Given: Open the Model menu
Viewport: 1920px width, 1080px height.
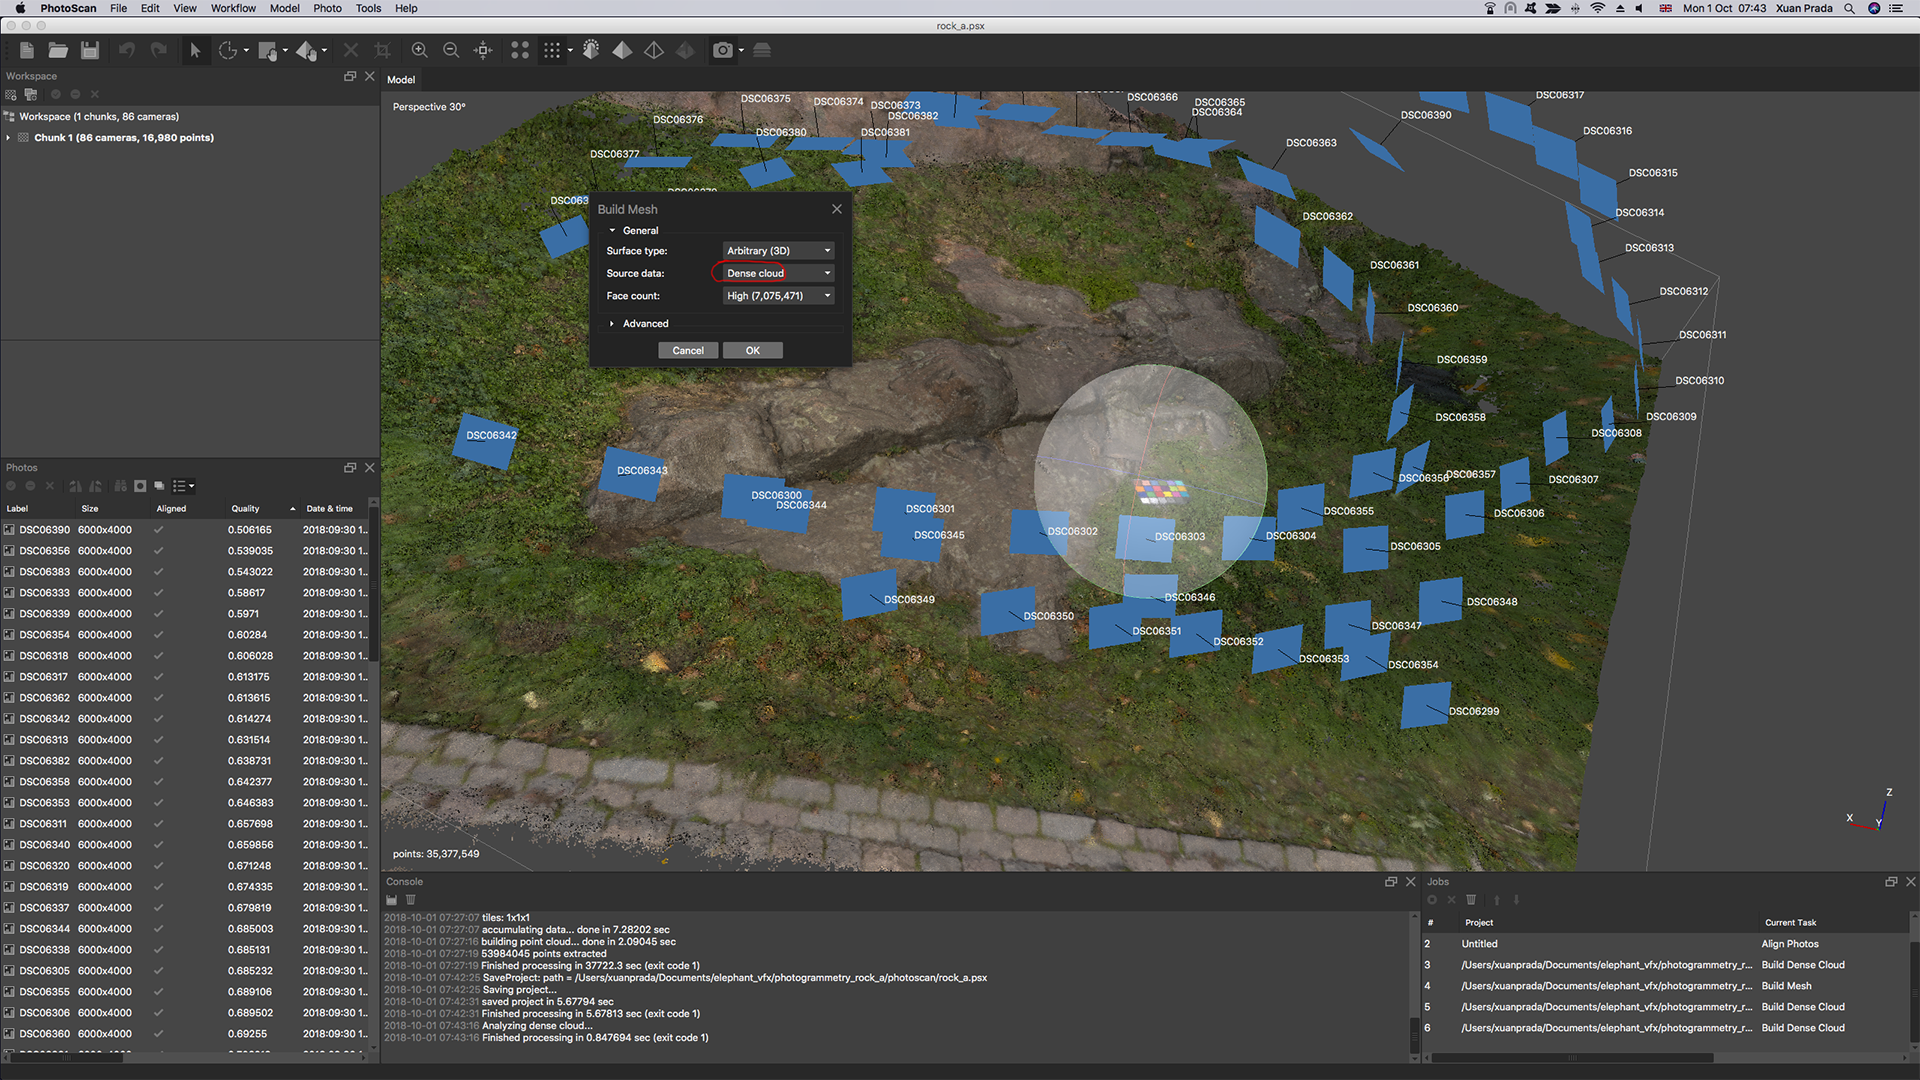Looking at the screenshot, I should pos(285,8).
